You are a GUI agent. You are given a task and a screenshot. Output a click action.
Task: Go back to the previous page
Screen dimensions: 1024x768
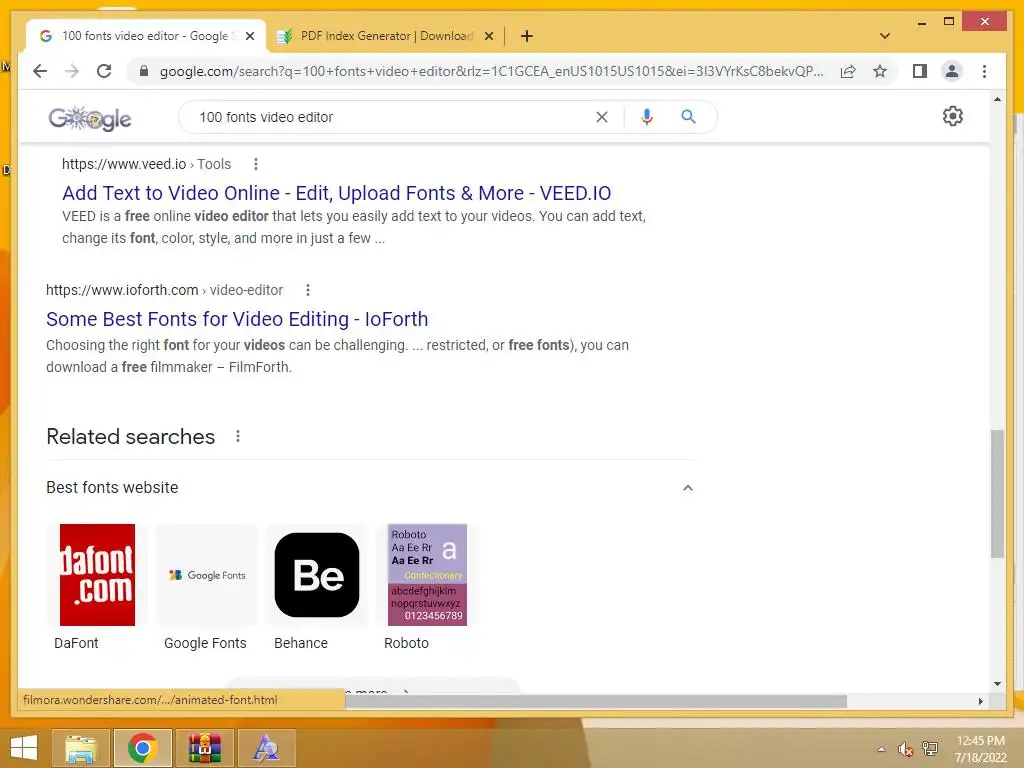pyautogui.click(x=40, y=71)
